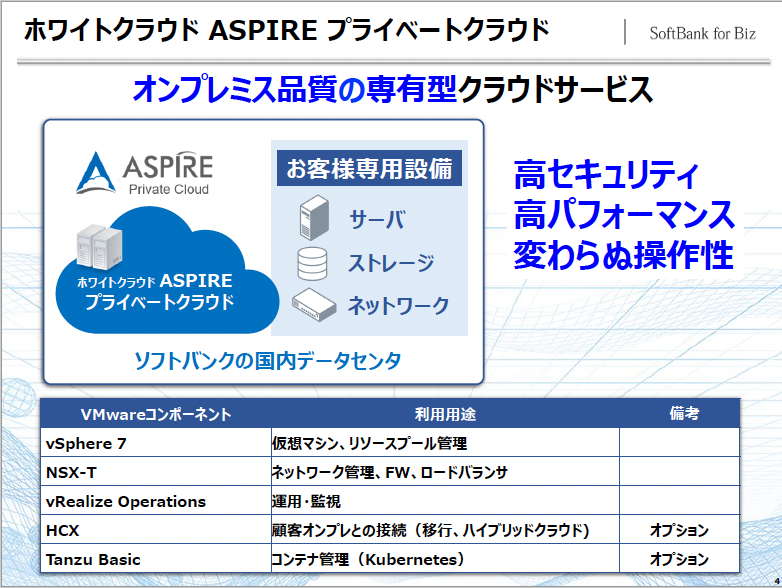Click the Tanzu Basic table cell
The image size is (782, 588).
coord(156,559)
